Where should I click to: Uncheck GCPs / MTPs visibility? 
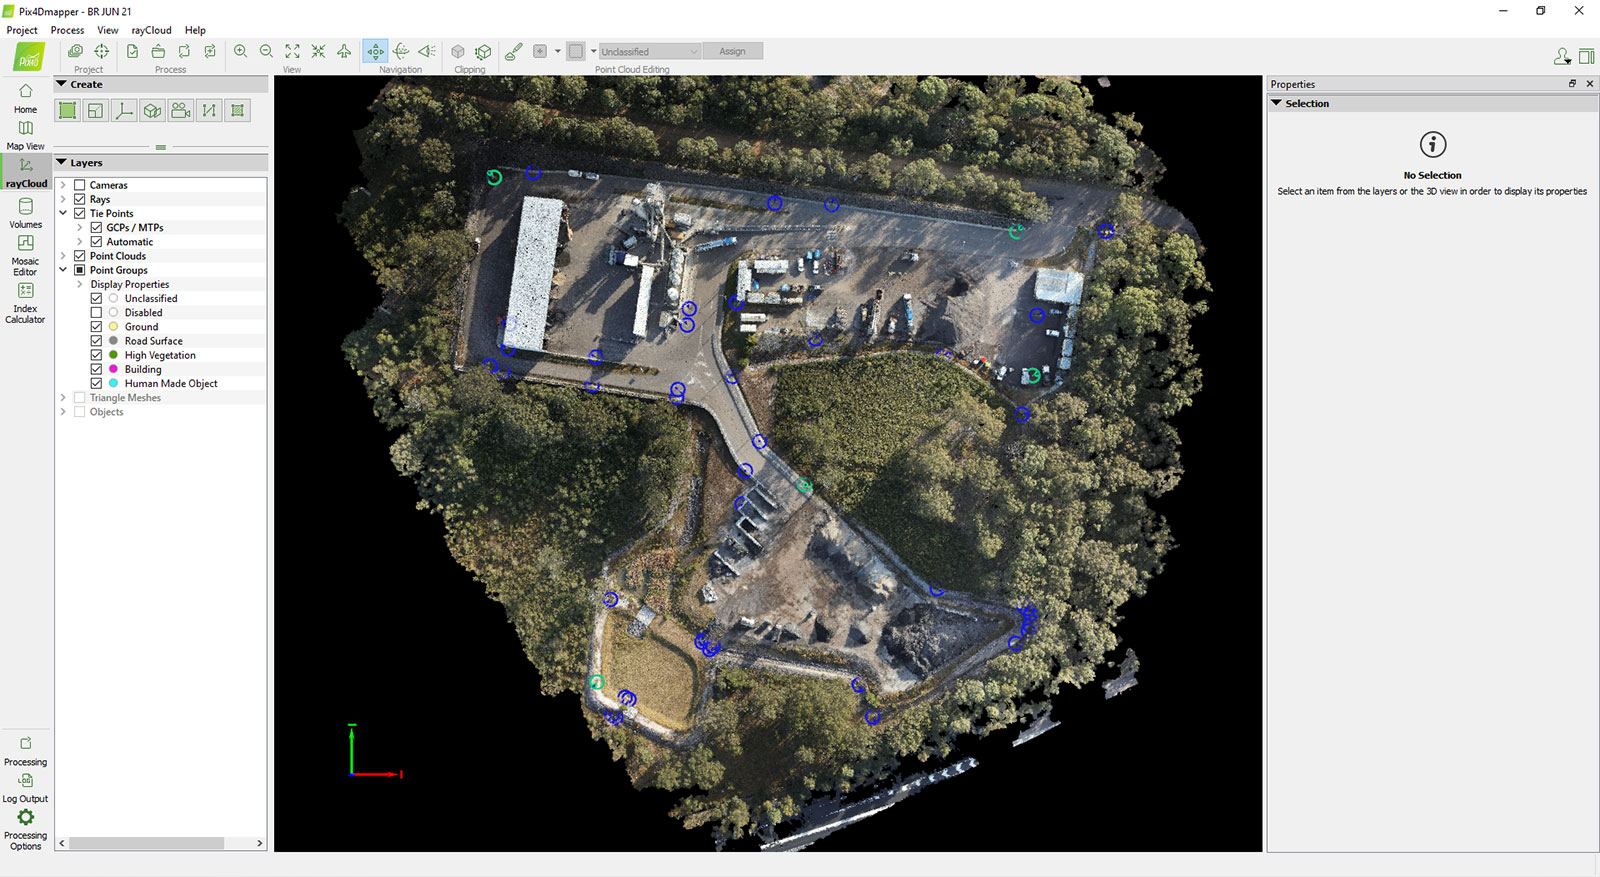97,227
